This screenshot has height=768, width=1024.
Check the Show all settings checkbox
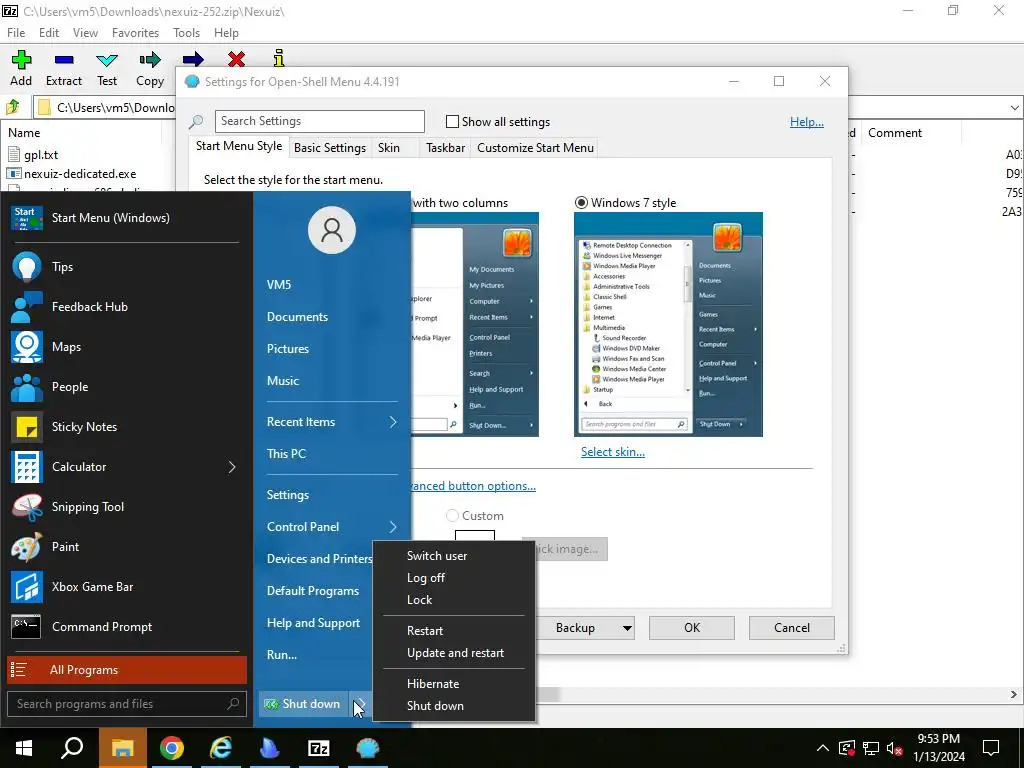[452, 121]
